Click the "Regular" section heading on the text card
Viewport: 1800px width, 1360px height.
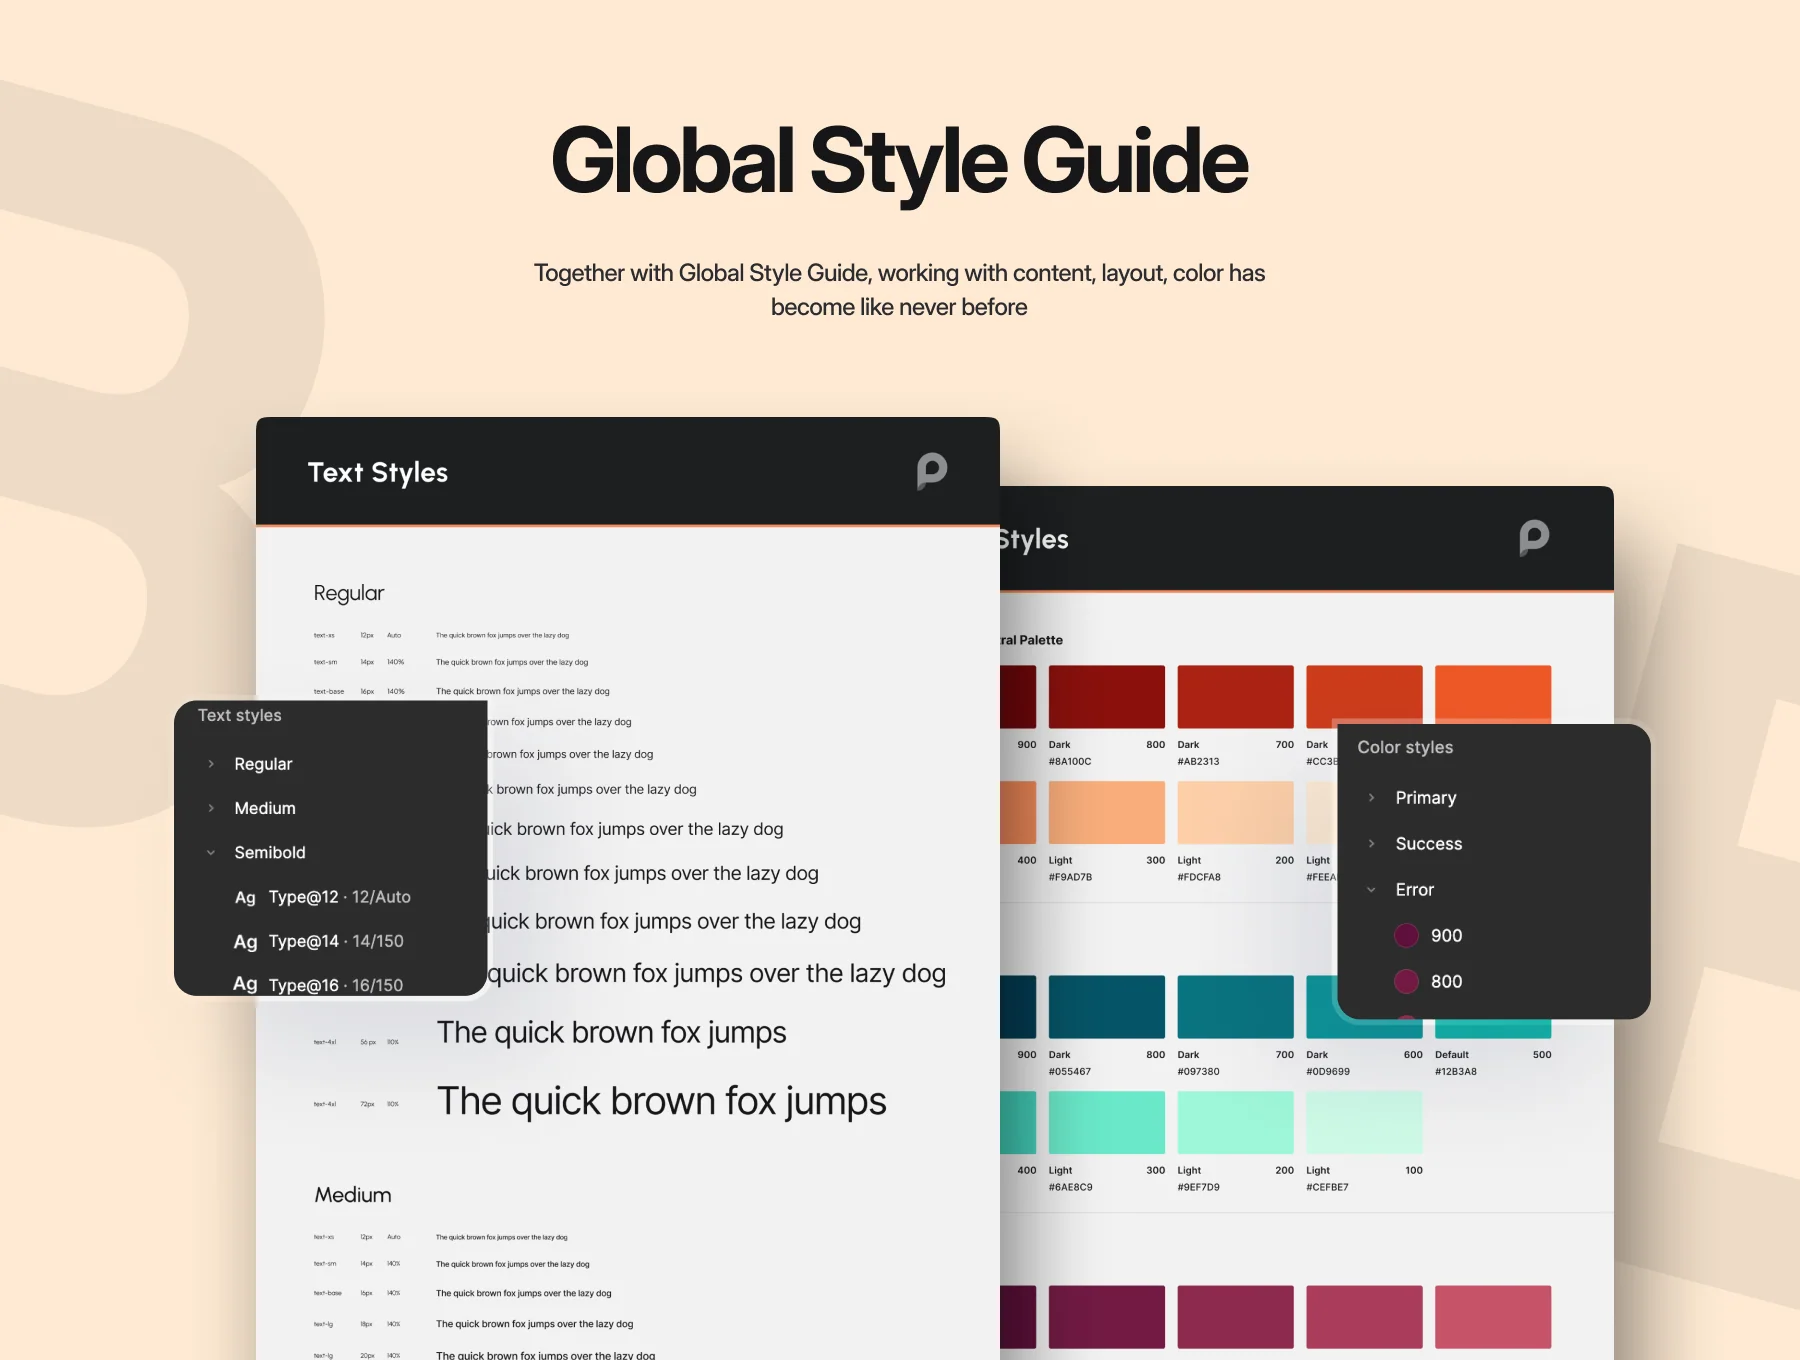pos(349,593)
